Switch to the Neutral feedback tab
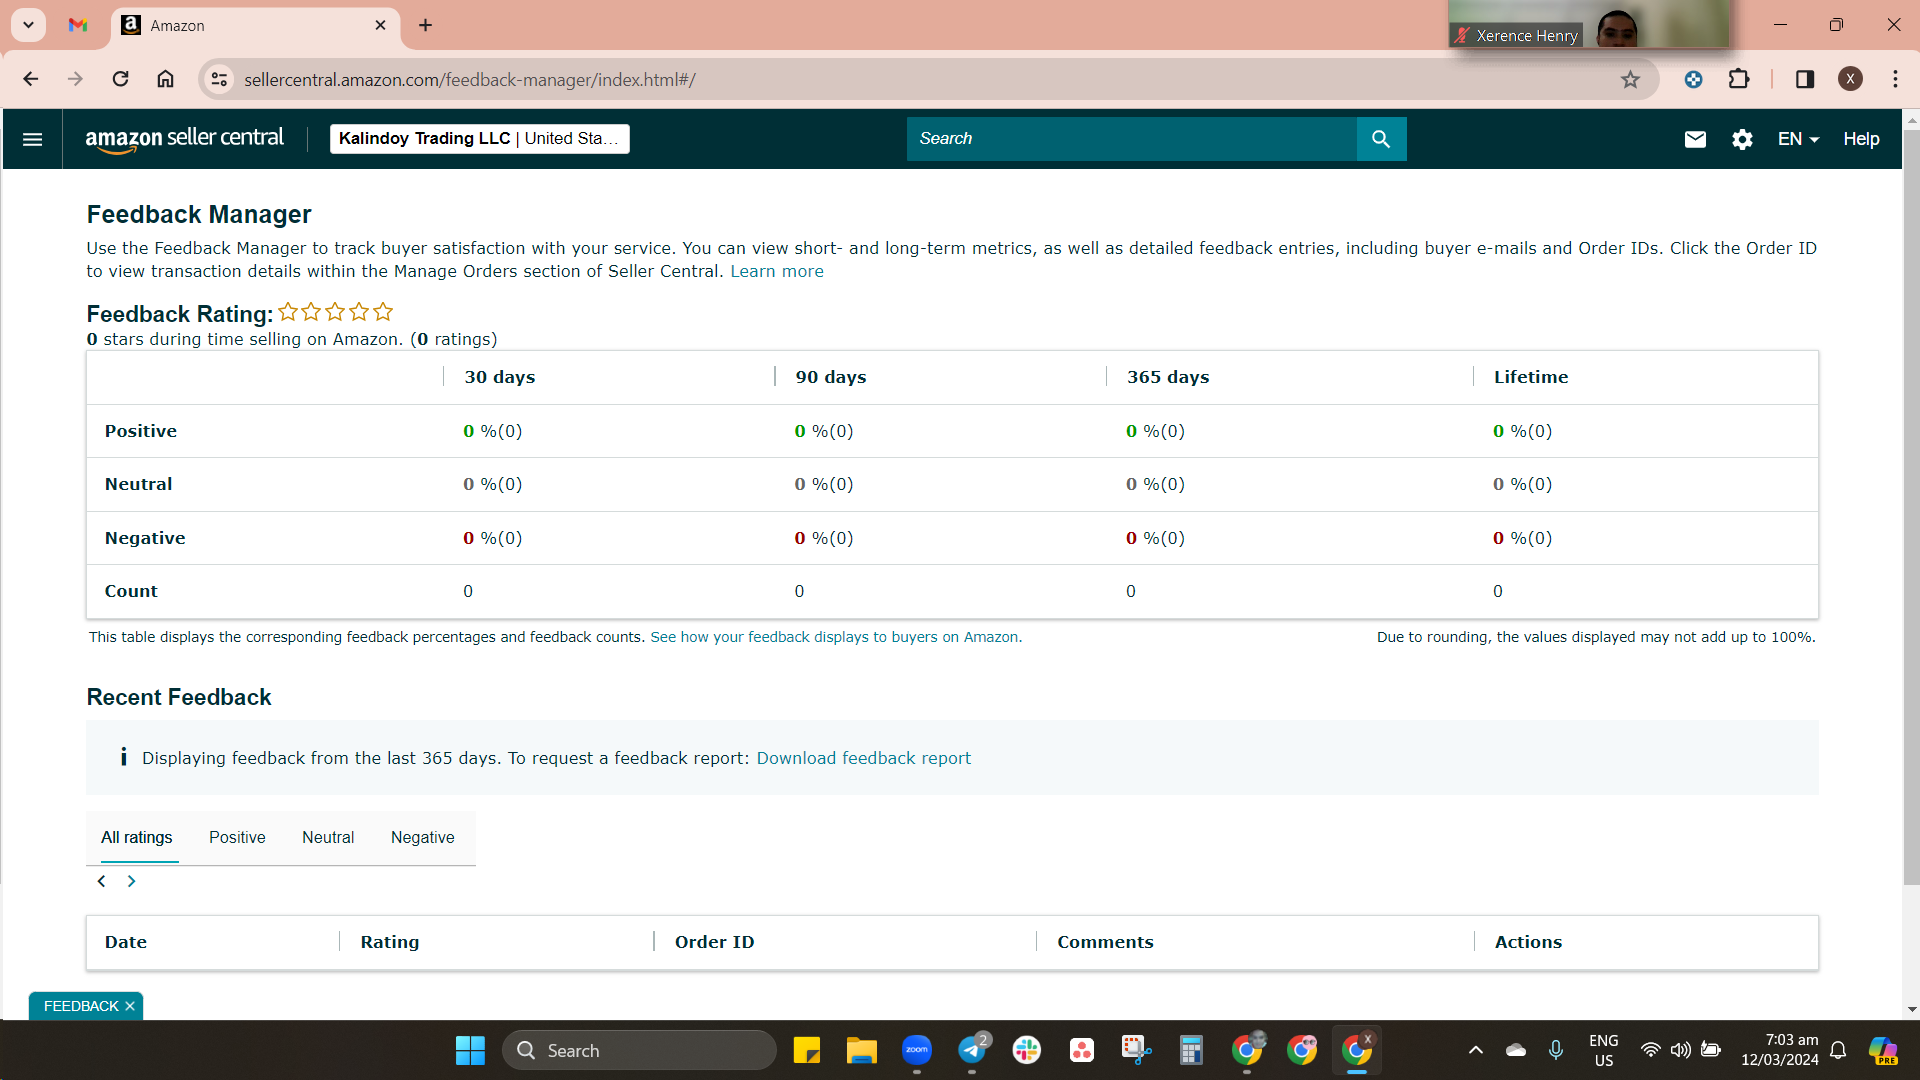The height and width of the screenshot is (1080, 1920). click(328, 838)
